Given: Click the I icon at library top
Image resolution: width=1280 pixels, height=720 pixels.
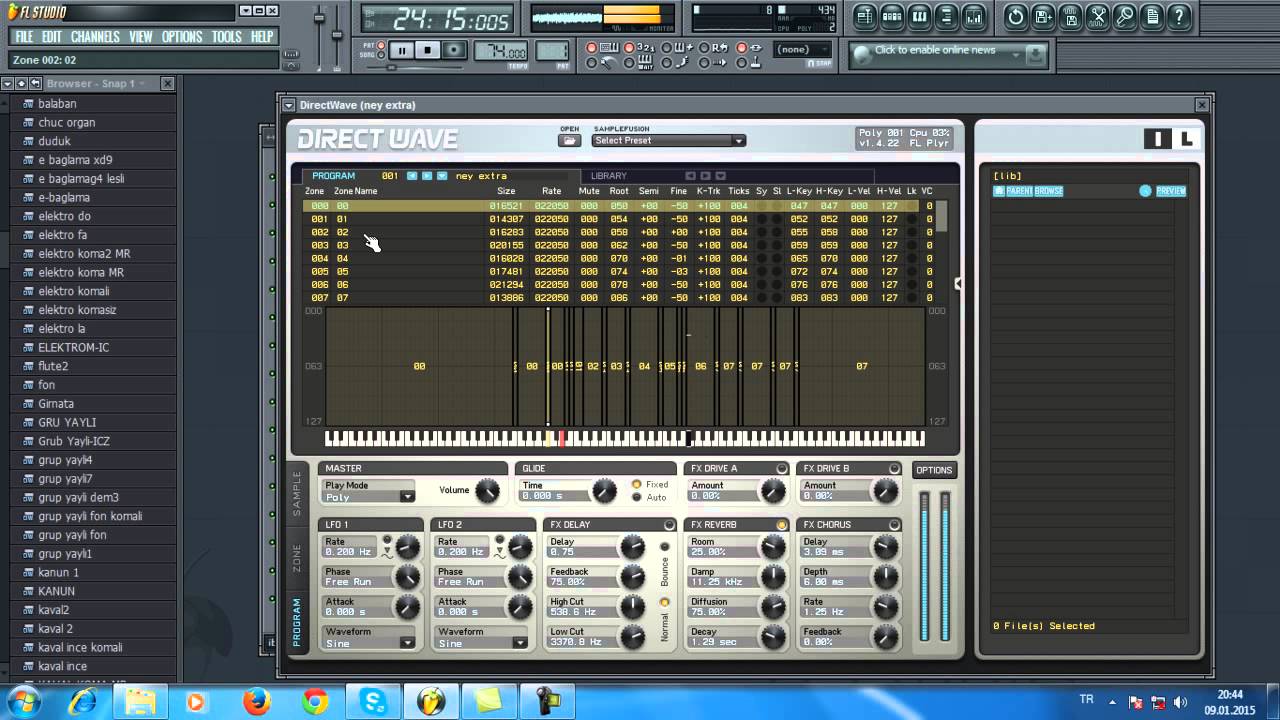Looking at the screenshot, I should pyautogui.click(x=1158, y=139).
